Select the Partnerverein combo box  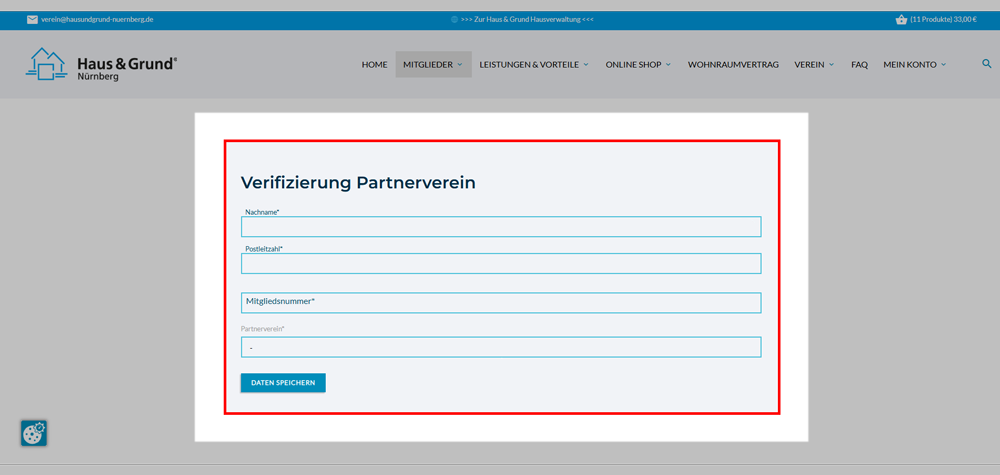(500, 347)
